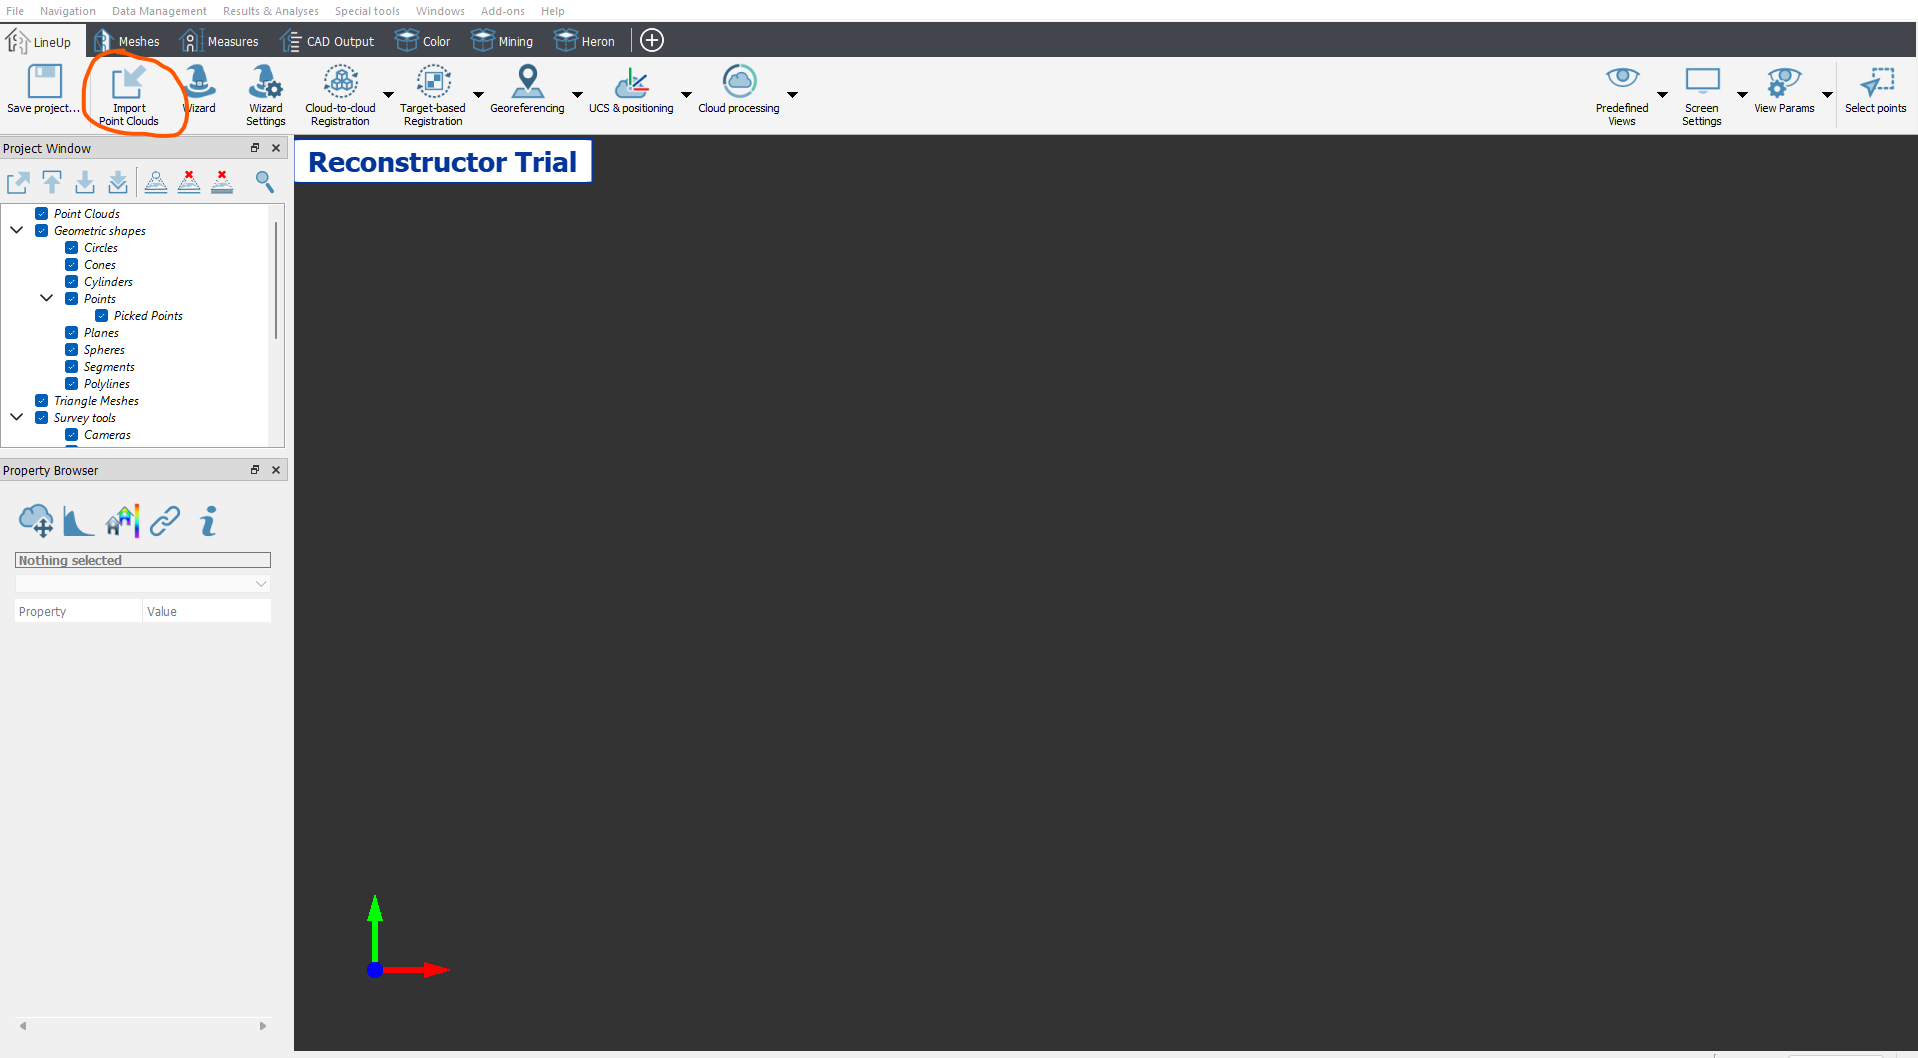This screenshot has width=1918, height=1058.
Task: Open the Data Management menu
Action: (159, 11)
